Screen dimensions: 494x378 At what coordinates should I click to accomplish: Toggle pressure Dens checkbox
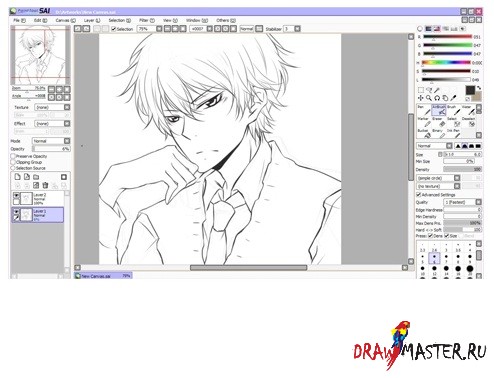pyautogui.click(x=430, y=236)
